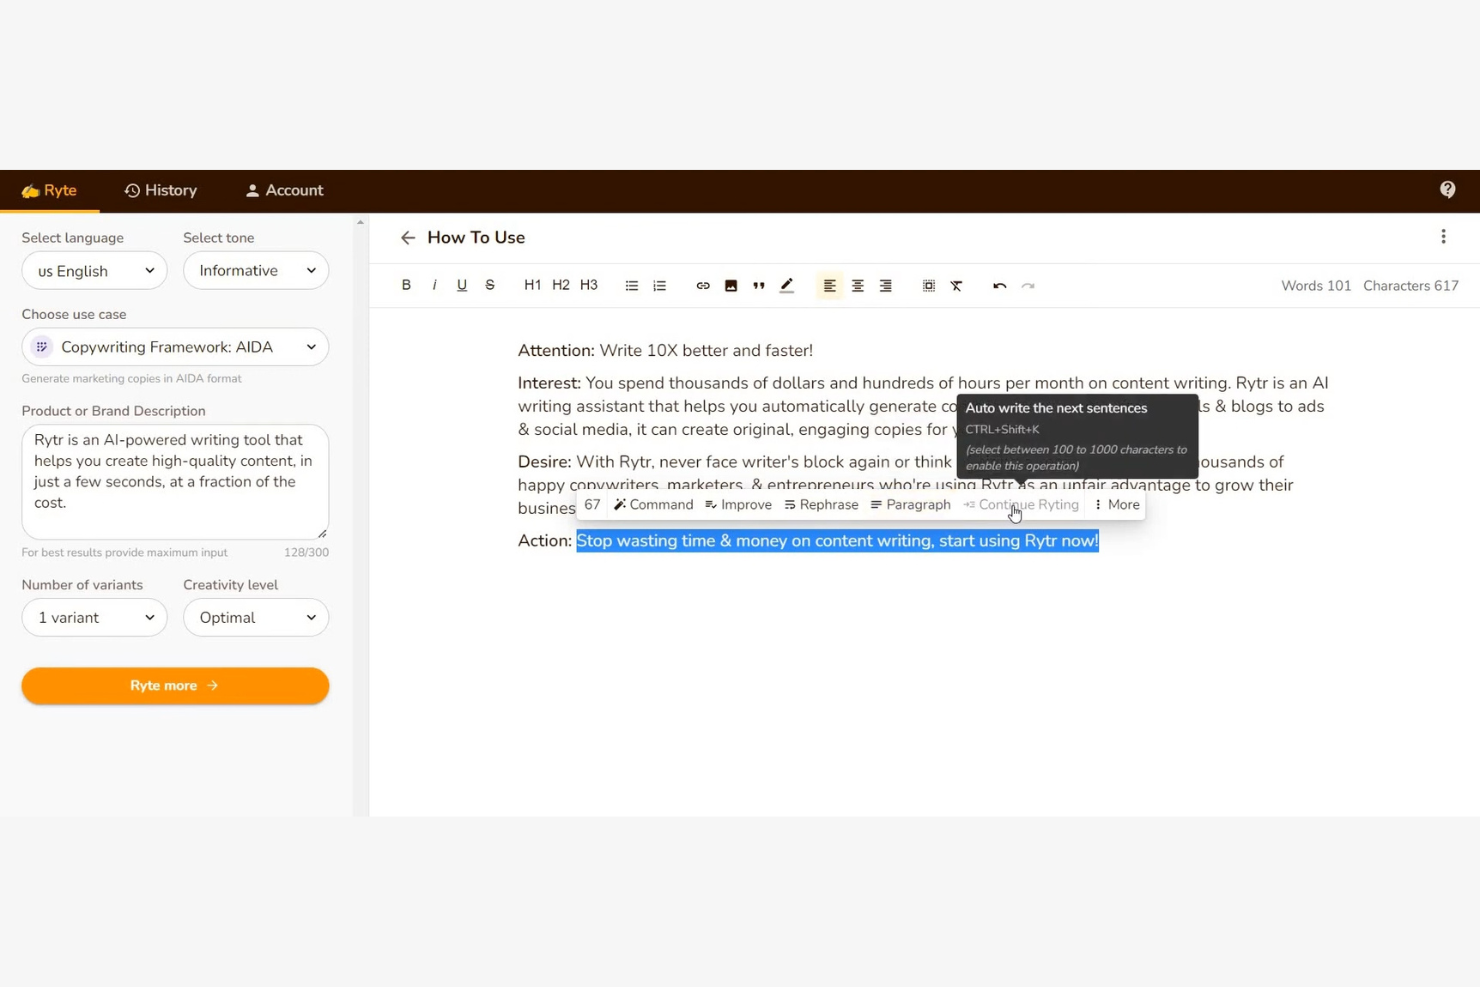The height and width of the screenshot is (987, 1480).
Task: Click inside the Product or Brand Description field
Action: click(175, 482)
